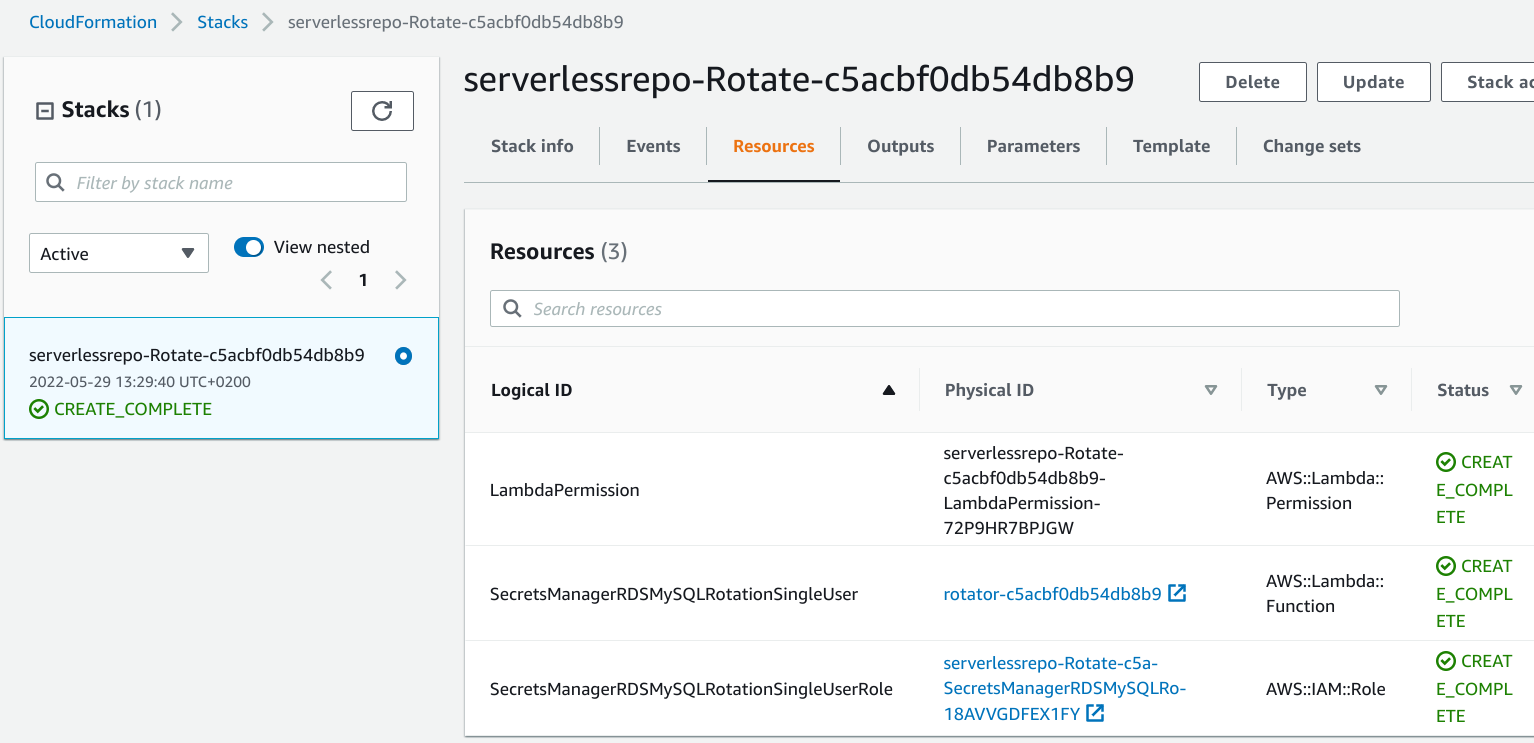Go to next stacks page arrow

(x=401, y=280)
